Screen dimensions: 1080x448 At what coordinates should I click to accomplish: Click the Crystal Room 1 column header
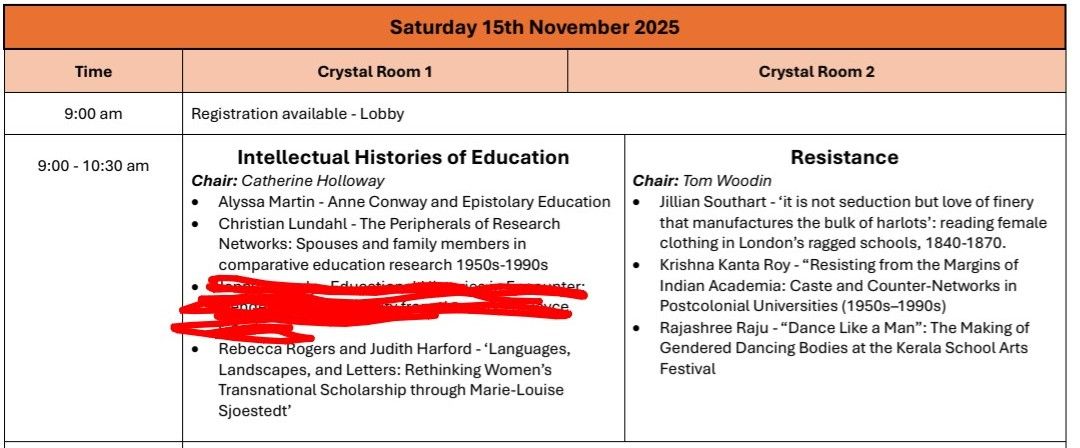point(375,72)
